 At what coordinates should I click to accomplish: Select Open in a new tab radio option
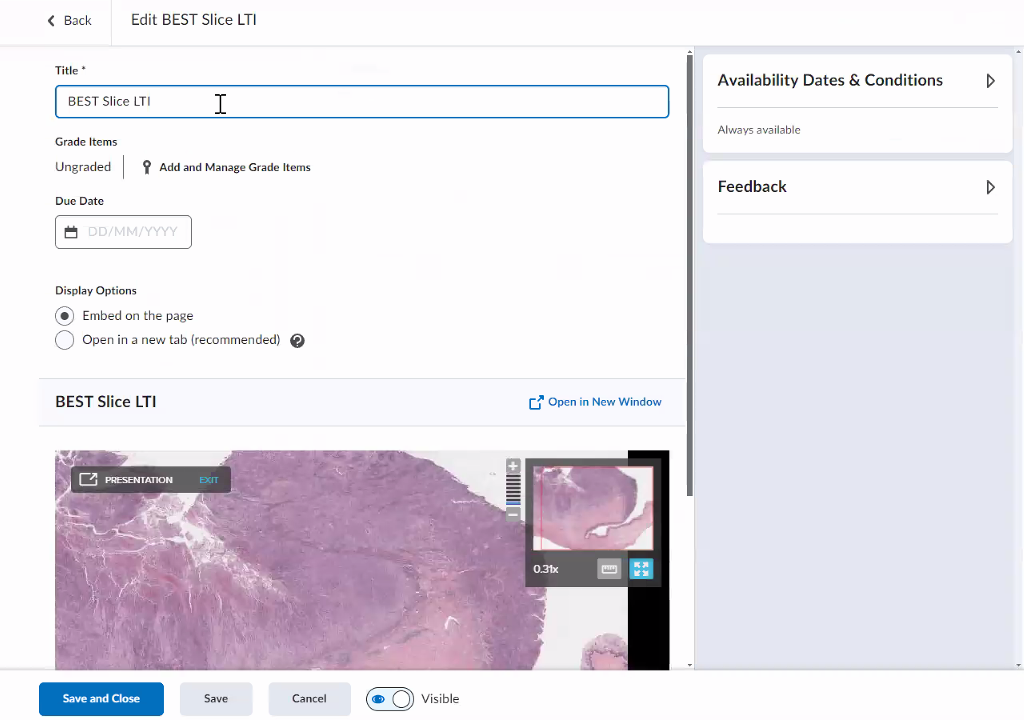pos(65,340)
